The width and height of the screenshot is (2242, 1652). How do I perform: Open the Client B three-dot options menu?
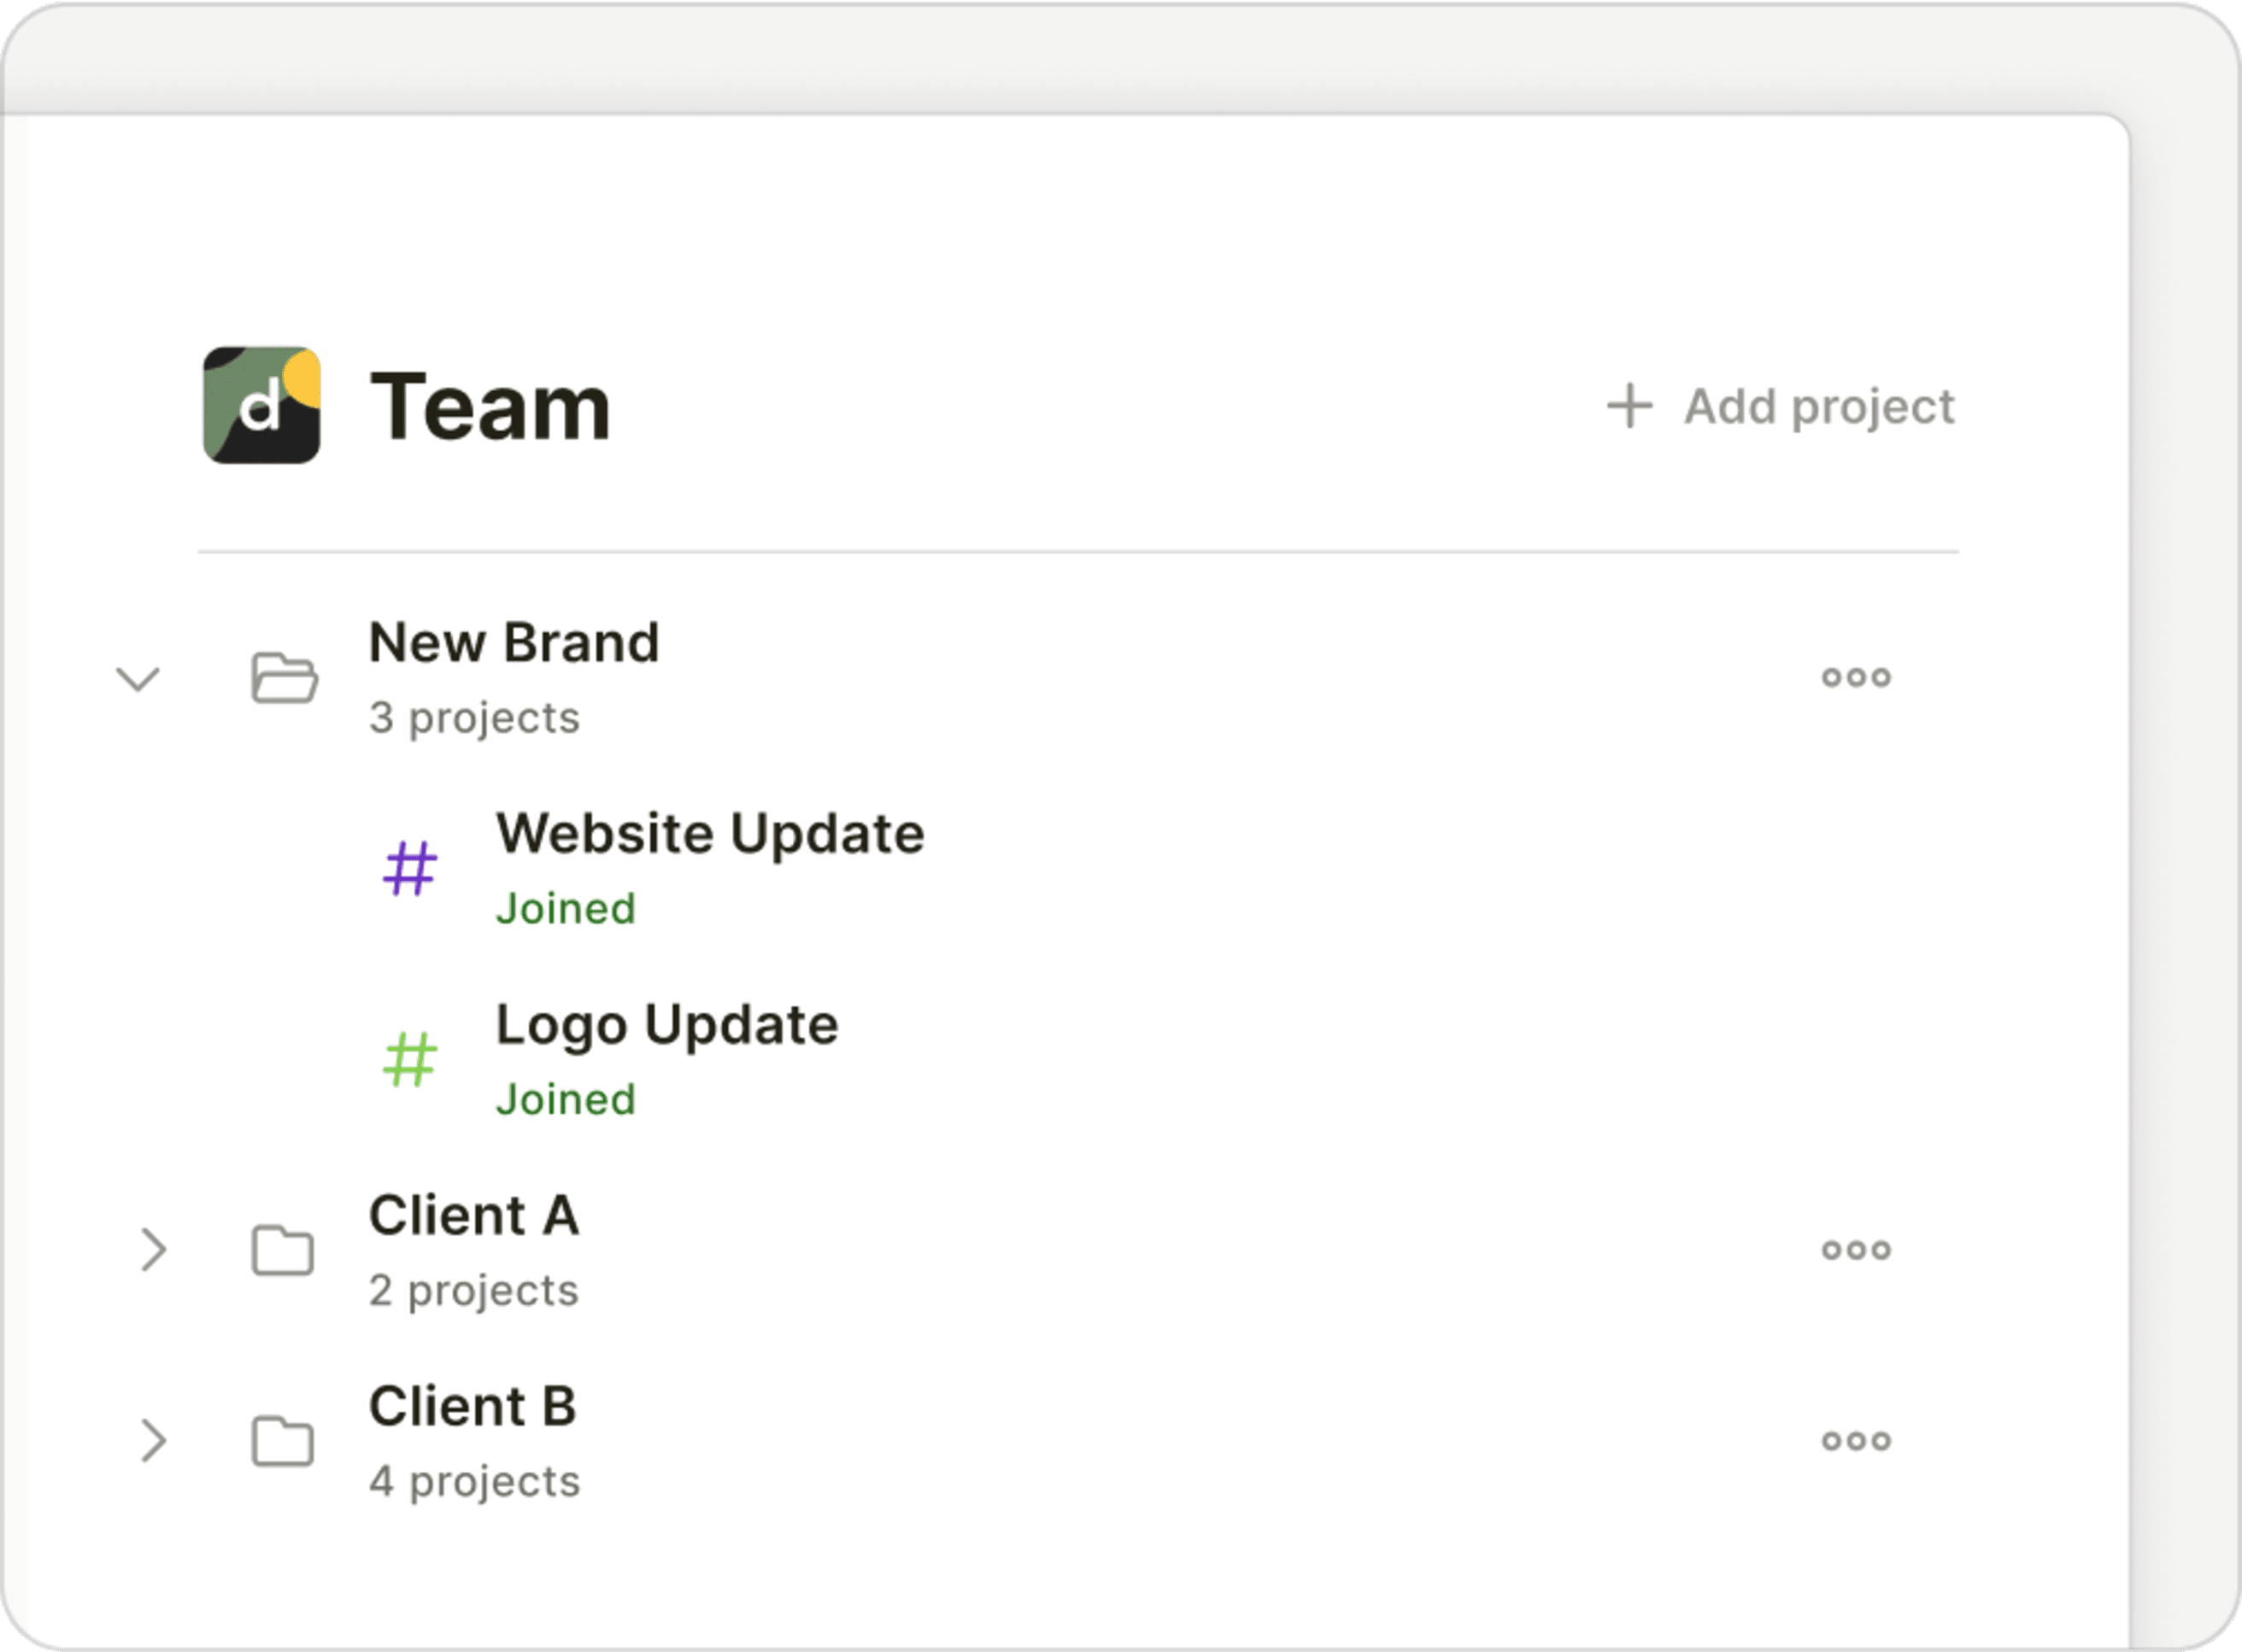[x=1856, y=1441]
